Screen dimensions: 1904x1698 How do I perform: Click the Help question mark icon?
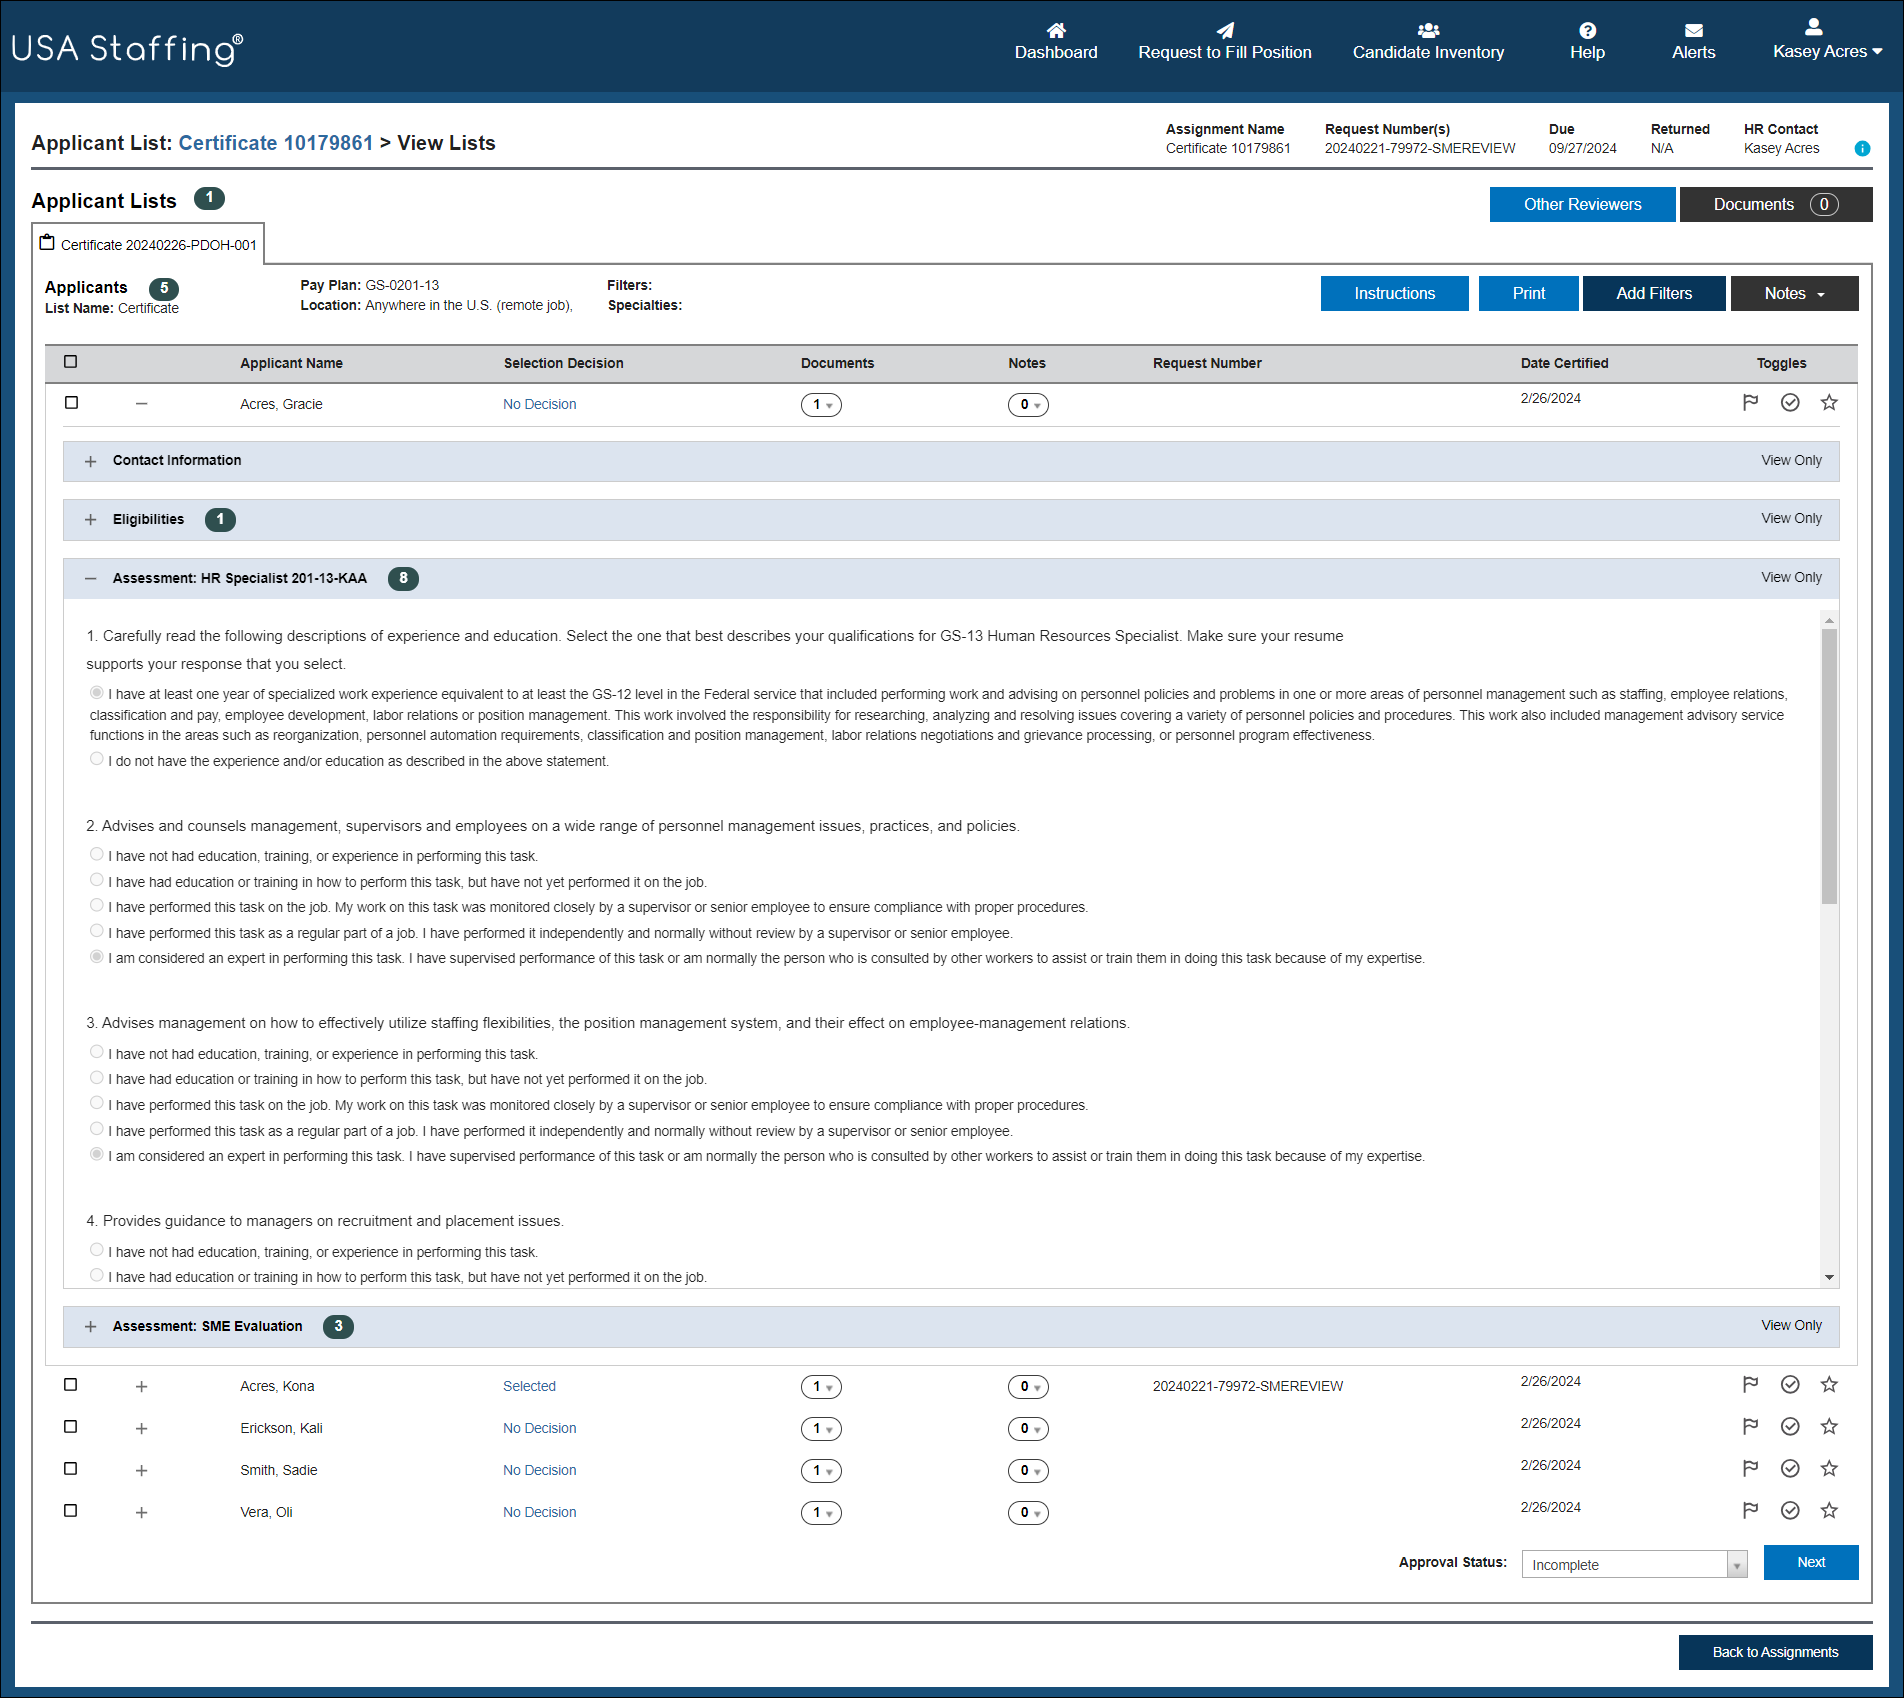[1586, 30]
